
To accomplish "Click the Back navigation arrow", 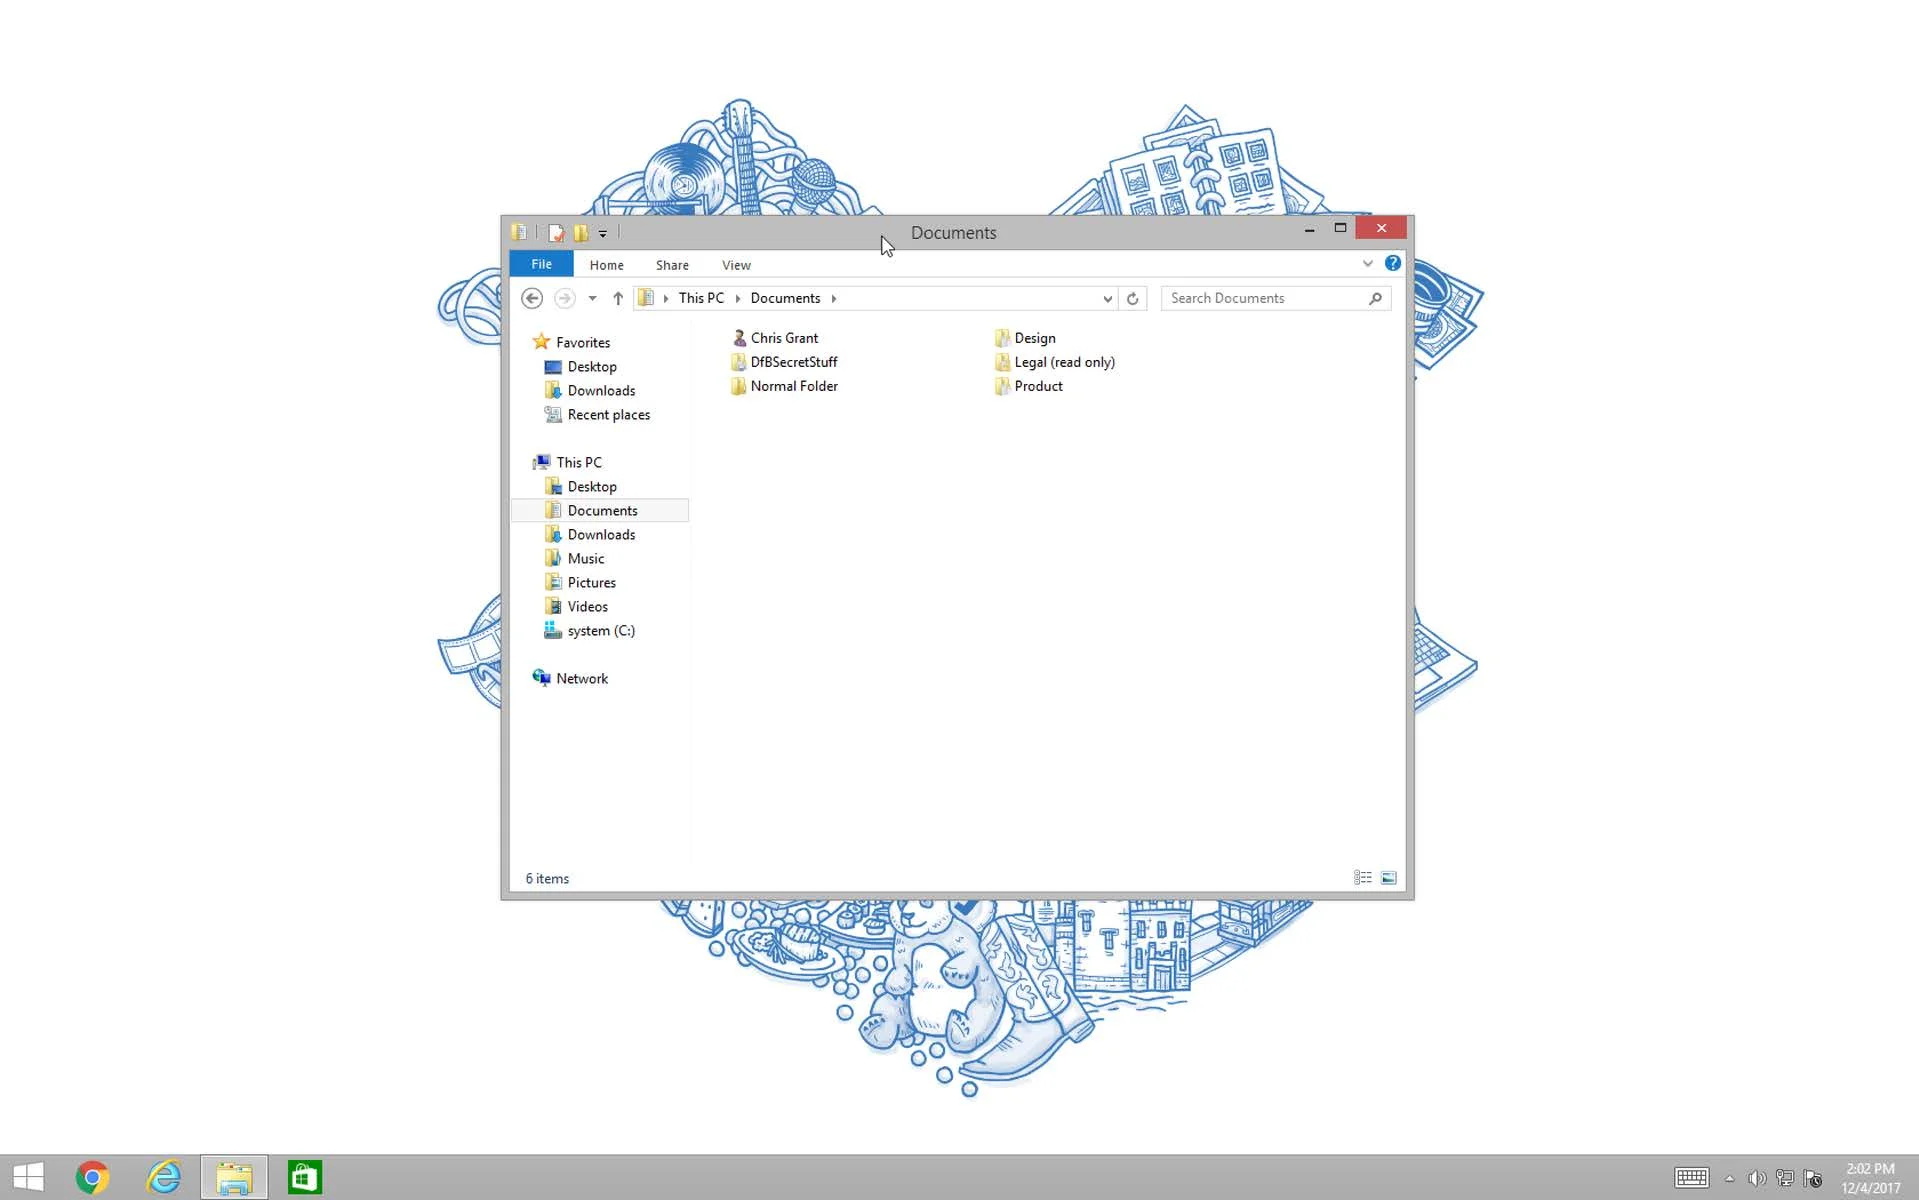I will [531, 298].
